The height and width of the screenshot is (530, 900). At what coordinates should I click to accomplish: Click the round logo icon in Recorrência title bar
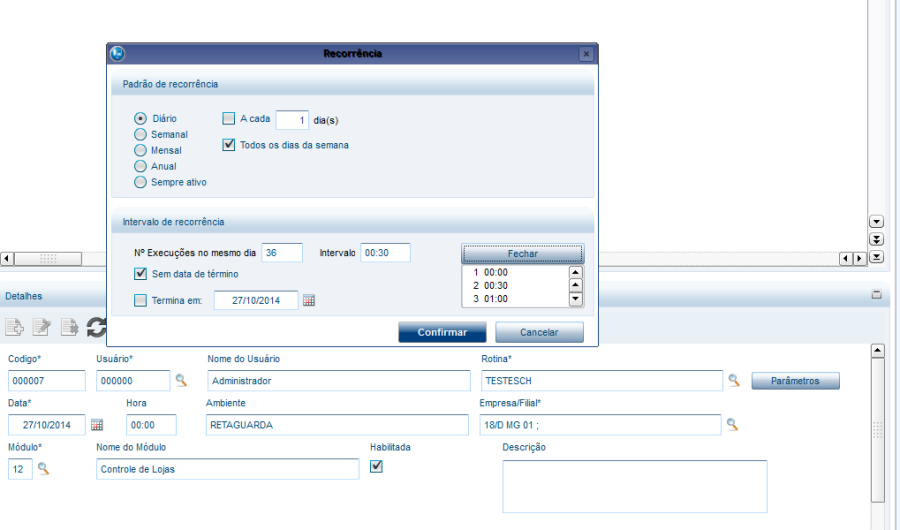point(118,53)
